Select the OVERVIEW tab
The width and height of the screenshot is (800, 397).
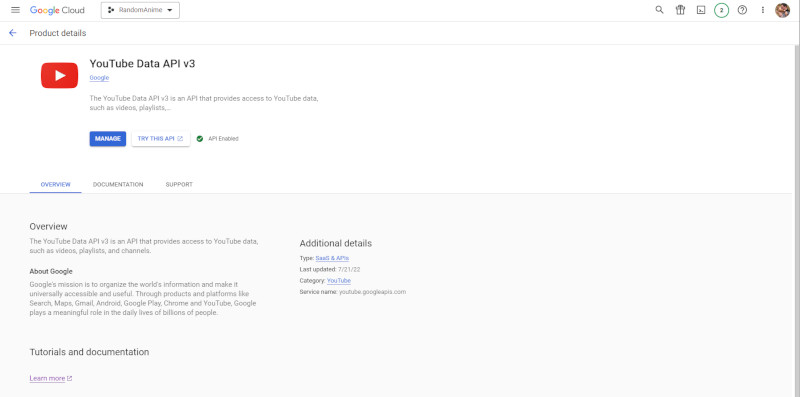click(x=56, y=185)
